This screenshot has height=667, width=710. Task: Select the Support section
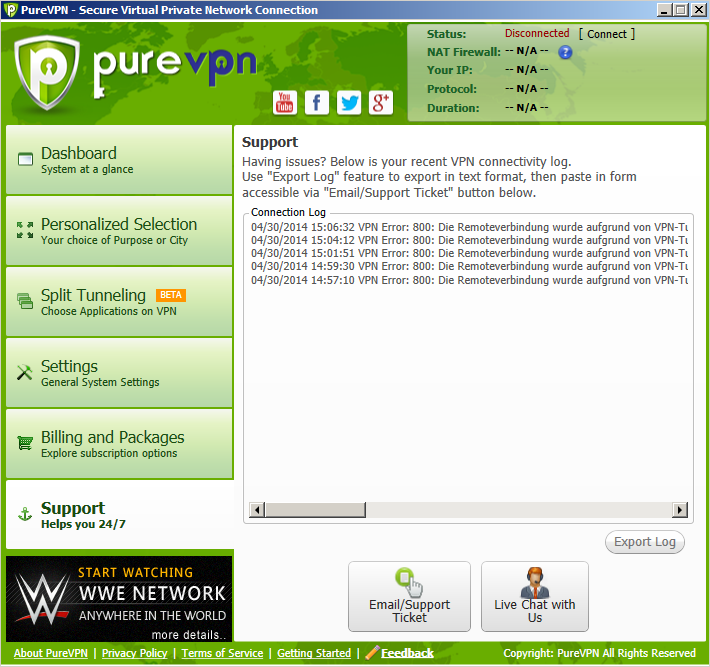[x=120, y=515]
